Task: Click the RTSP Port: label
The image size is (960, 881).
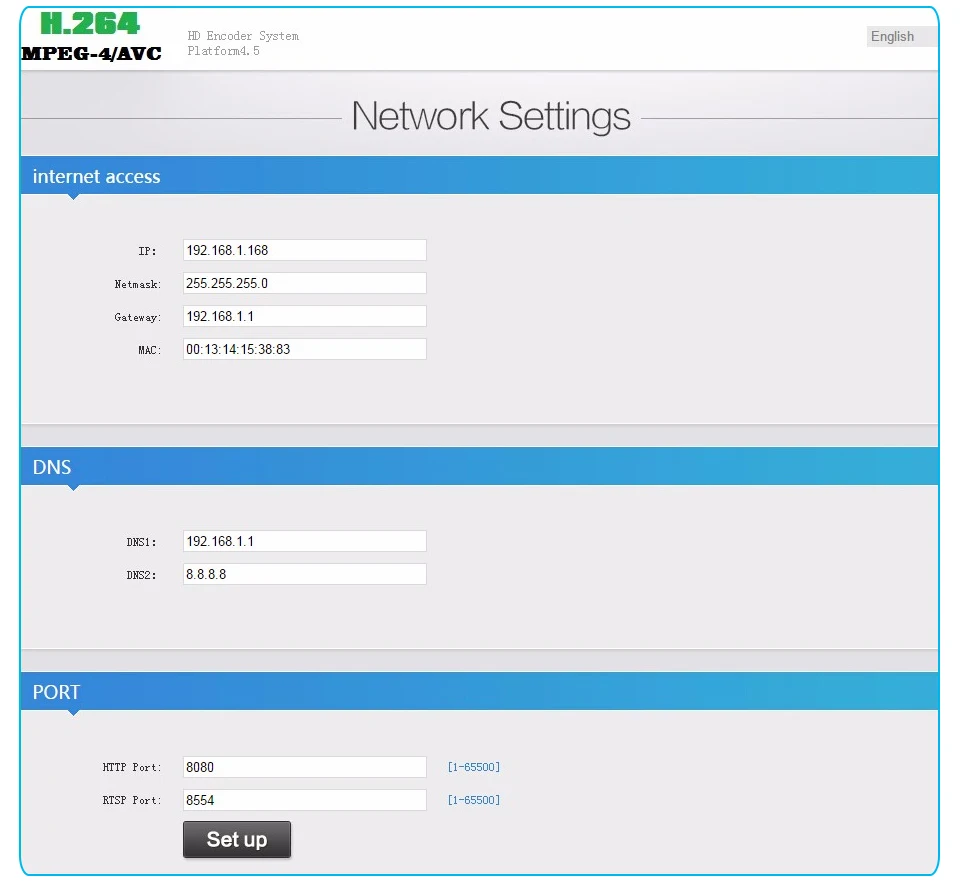Action: 132,801
